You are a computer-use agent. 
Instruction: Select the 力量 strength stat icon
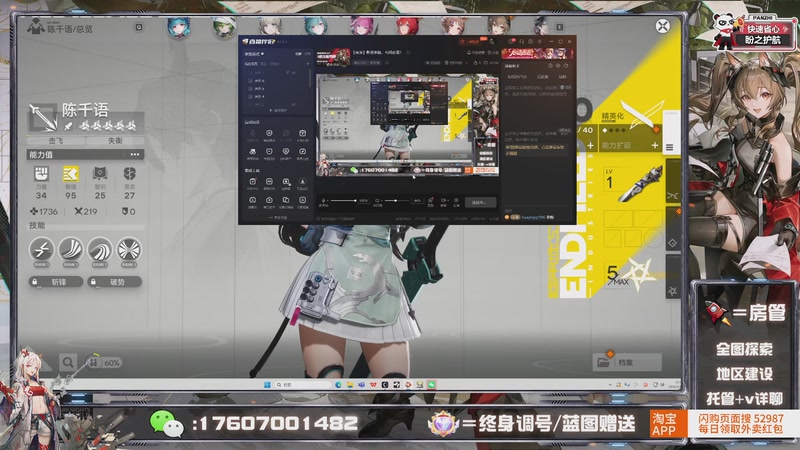click(41, 174)
